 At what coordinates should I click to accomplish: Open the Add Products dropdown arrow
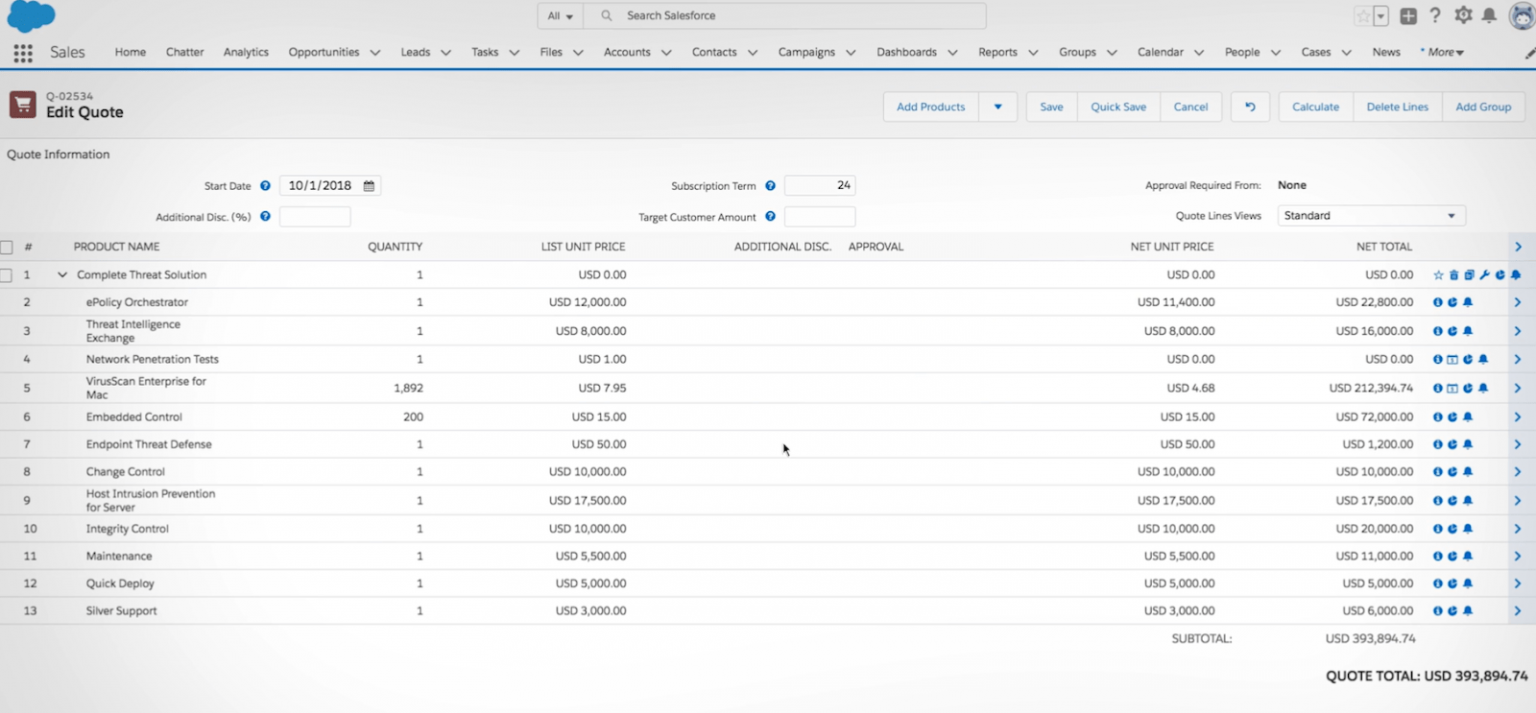[997, 106]
